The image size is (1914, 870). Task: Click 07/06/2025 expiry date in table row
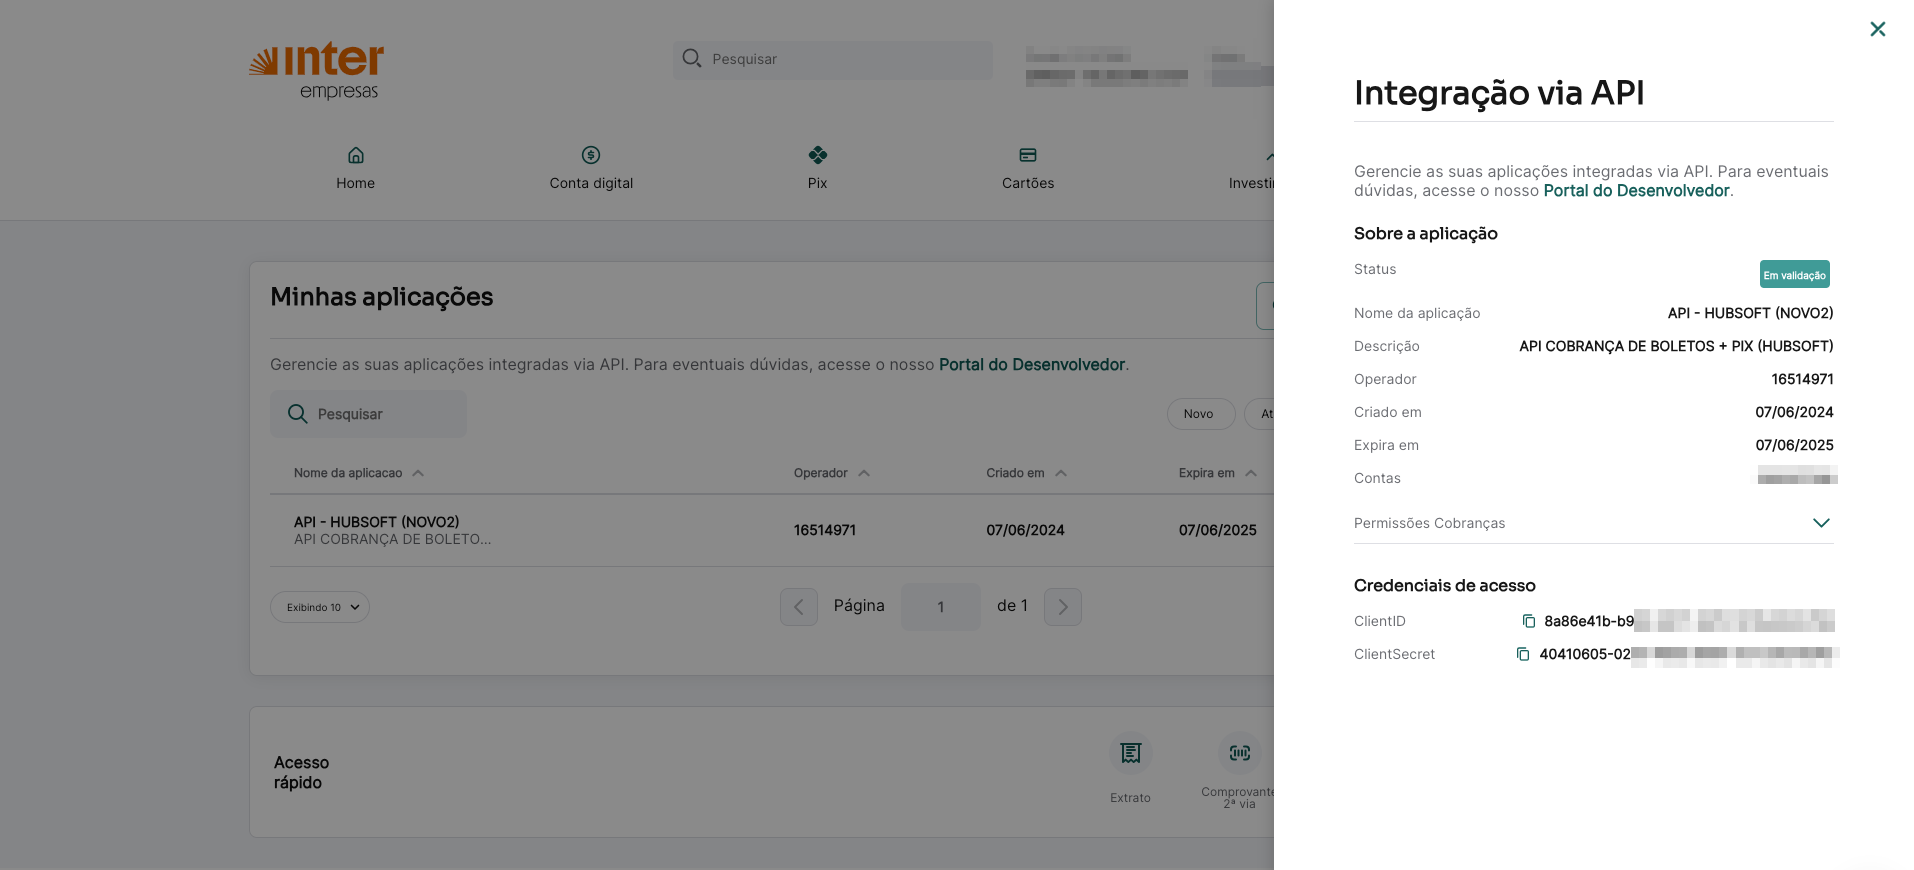1217,531
